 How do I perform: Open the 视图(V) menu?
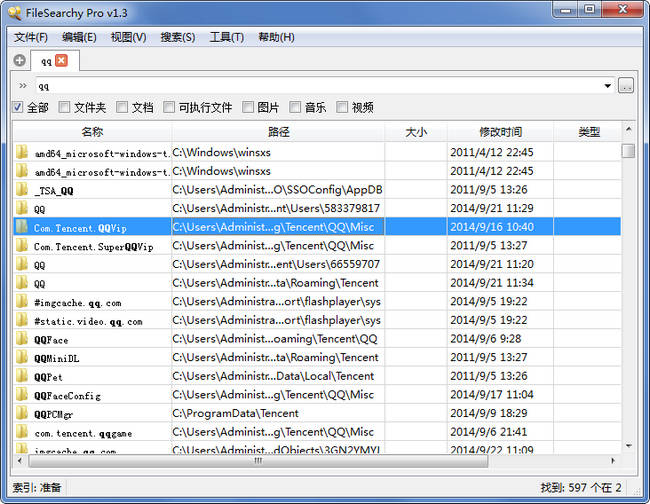coord(129,37)
